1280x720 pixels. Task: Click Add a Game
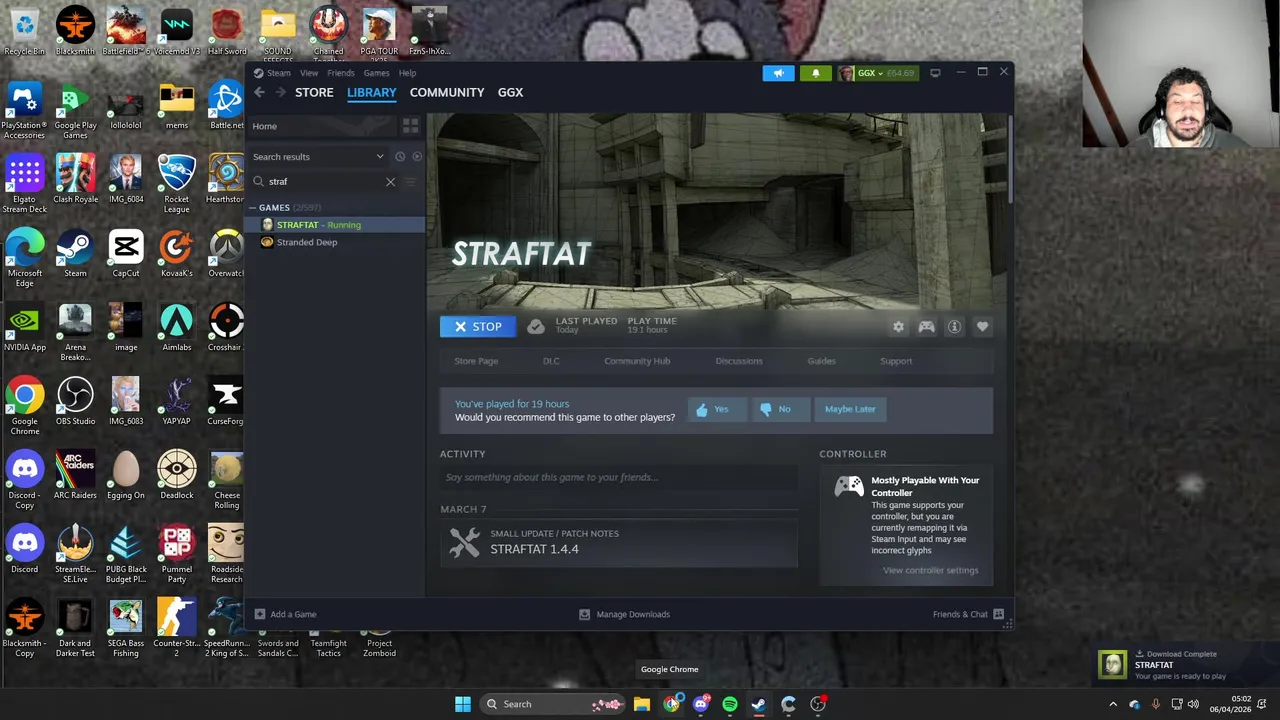(285, 614)
